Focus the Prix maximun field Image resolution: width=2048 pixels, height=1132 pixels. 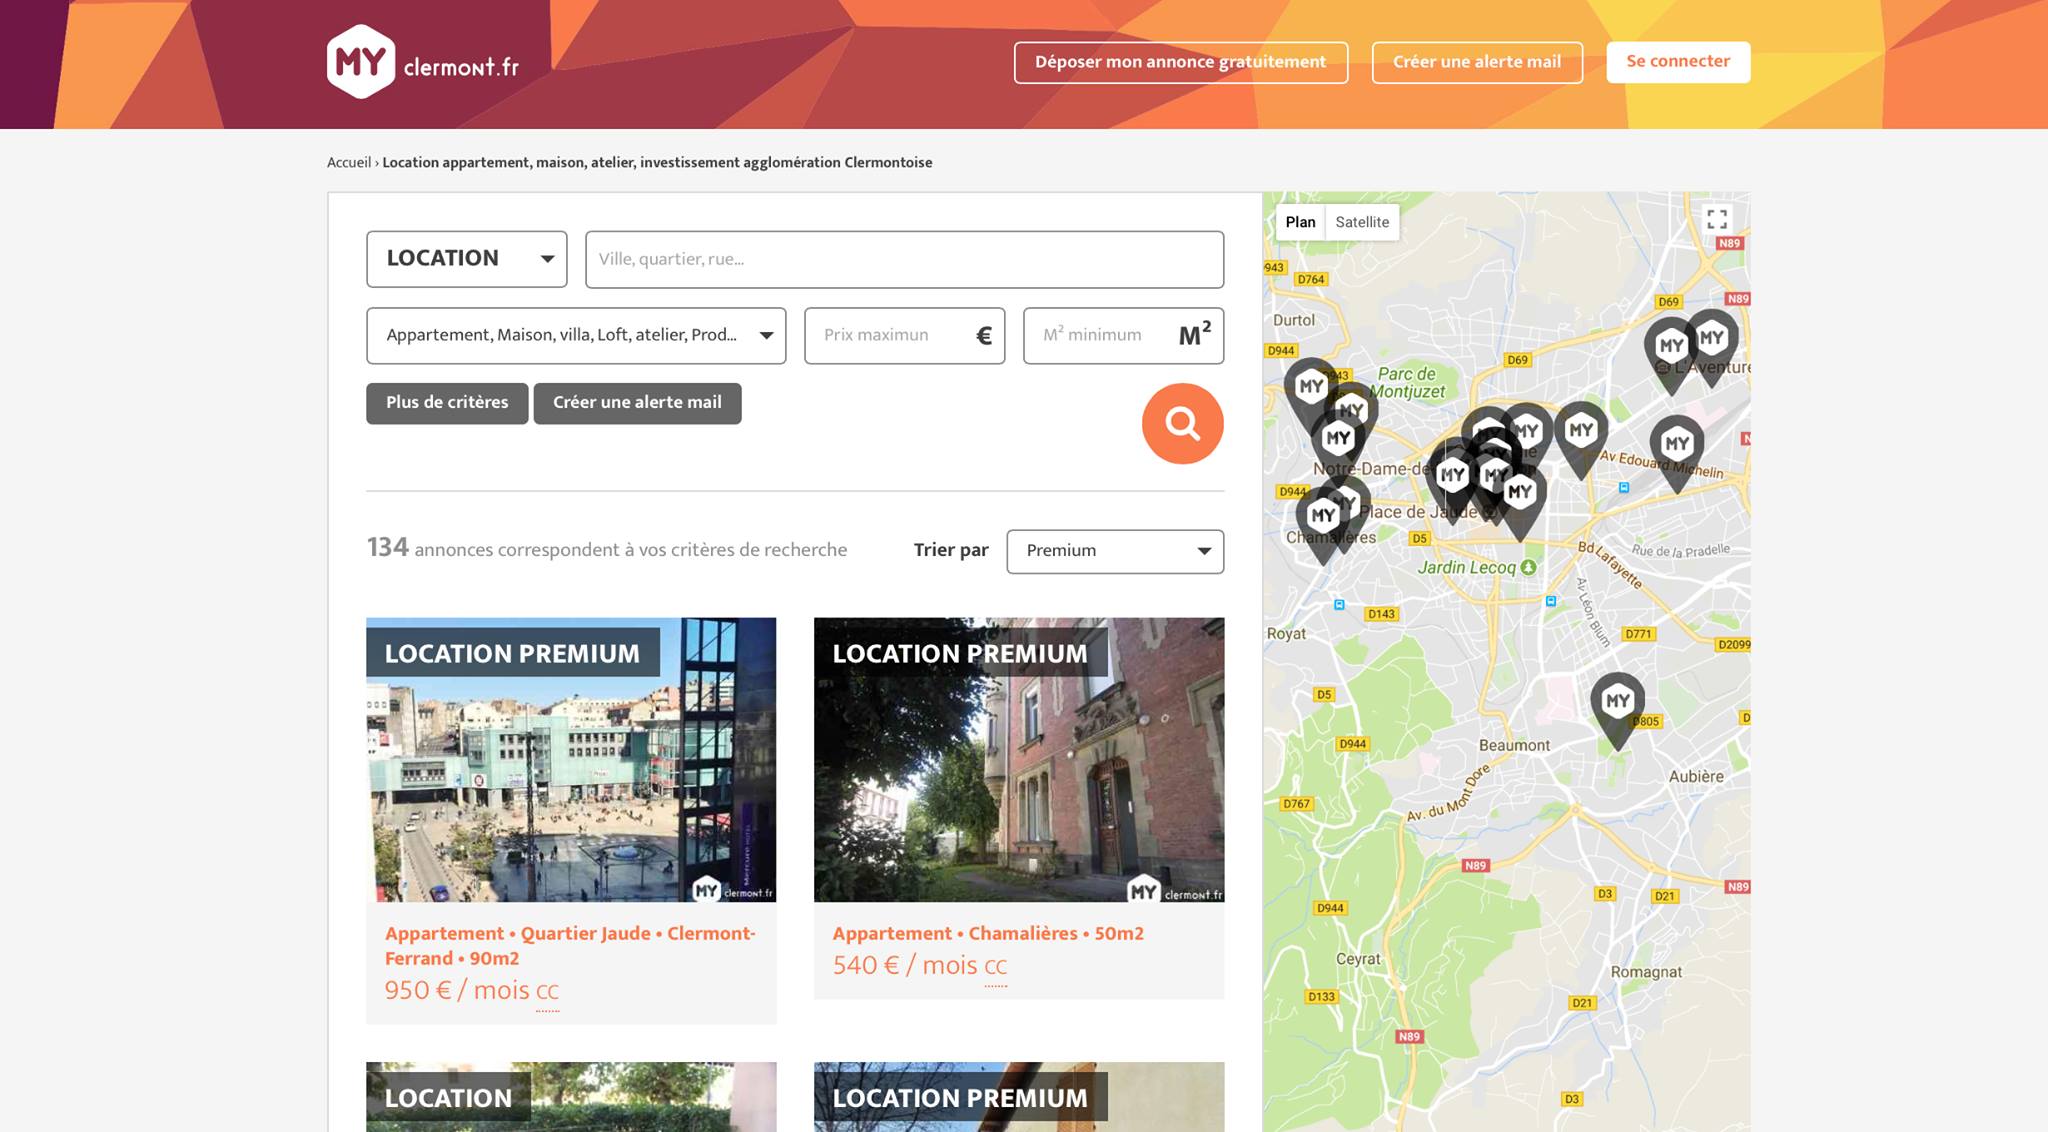[x=904, y=335]
